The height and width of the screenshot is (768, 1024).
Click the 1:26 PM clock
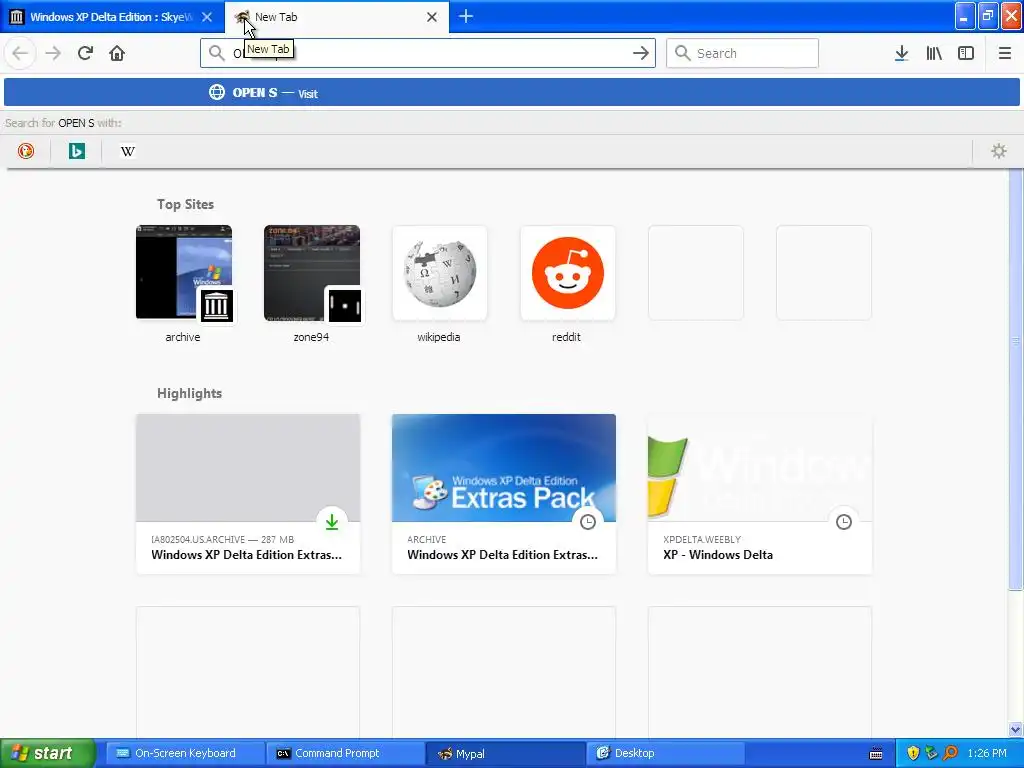point(987,753)
